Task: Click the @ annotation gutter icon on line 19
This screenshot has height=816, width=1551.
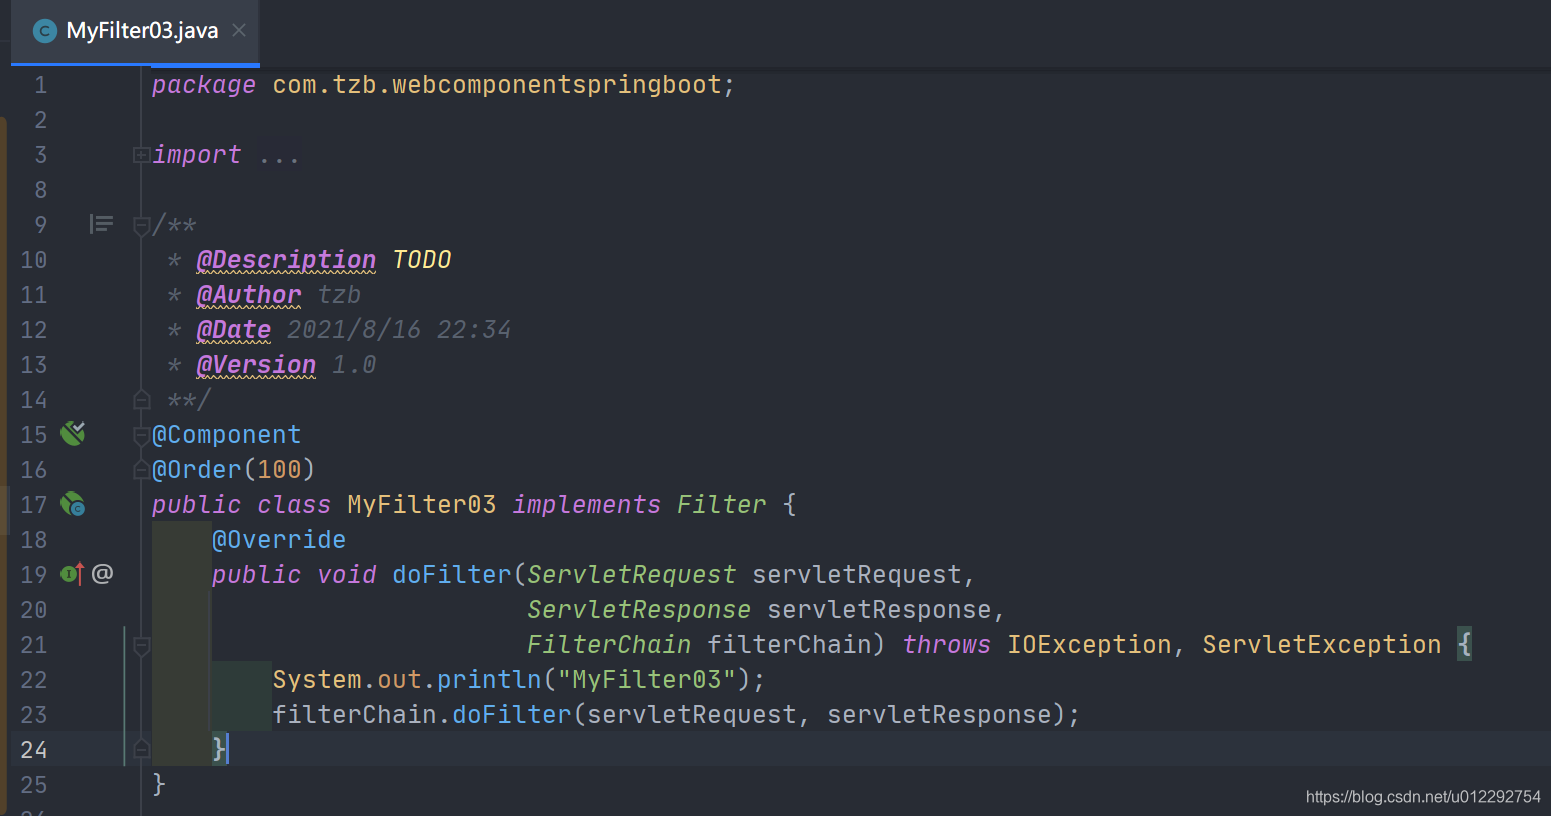Action: pyautogui.click(x=102, y=574)
